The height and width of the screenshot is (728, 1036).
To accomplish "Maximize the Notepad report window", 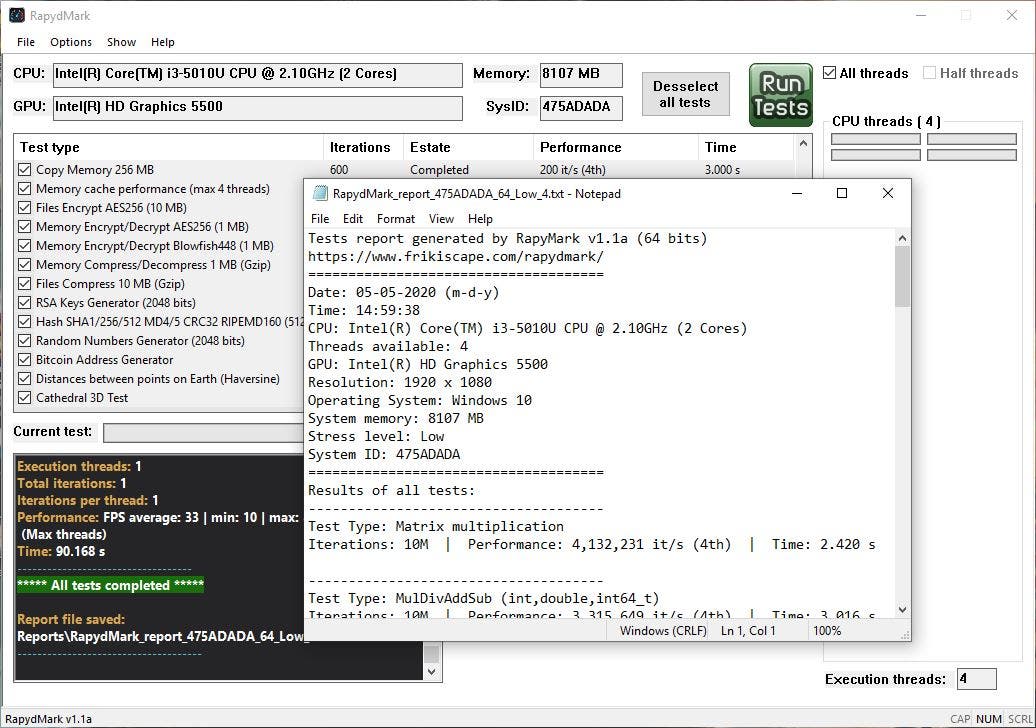I will coord(842,194).
